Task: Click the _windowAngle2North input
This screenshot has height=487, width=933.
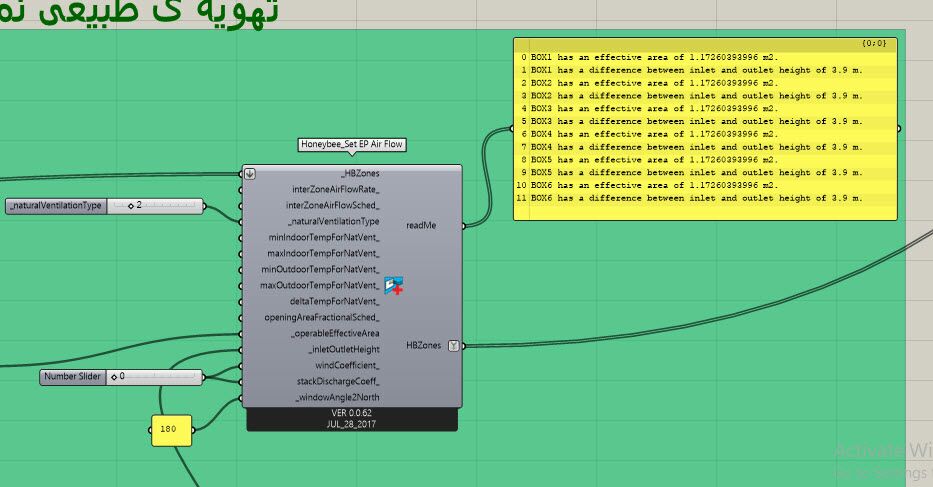Action: tap(337, 398)
